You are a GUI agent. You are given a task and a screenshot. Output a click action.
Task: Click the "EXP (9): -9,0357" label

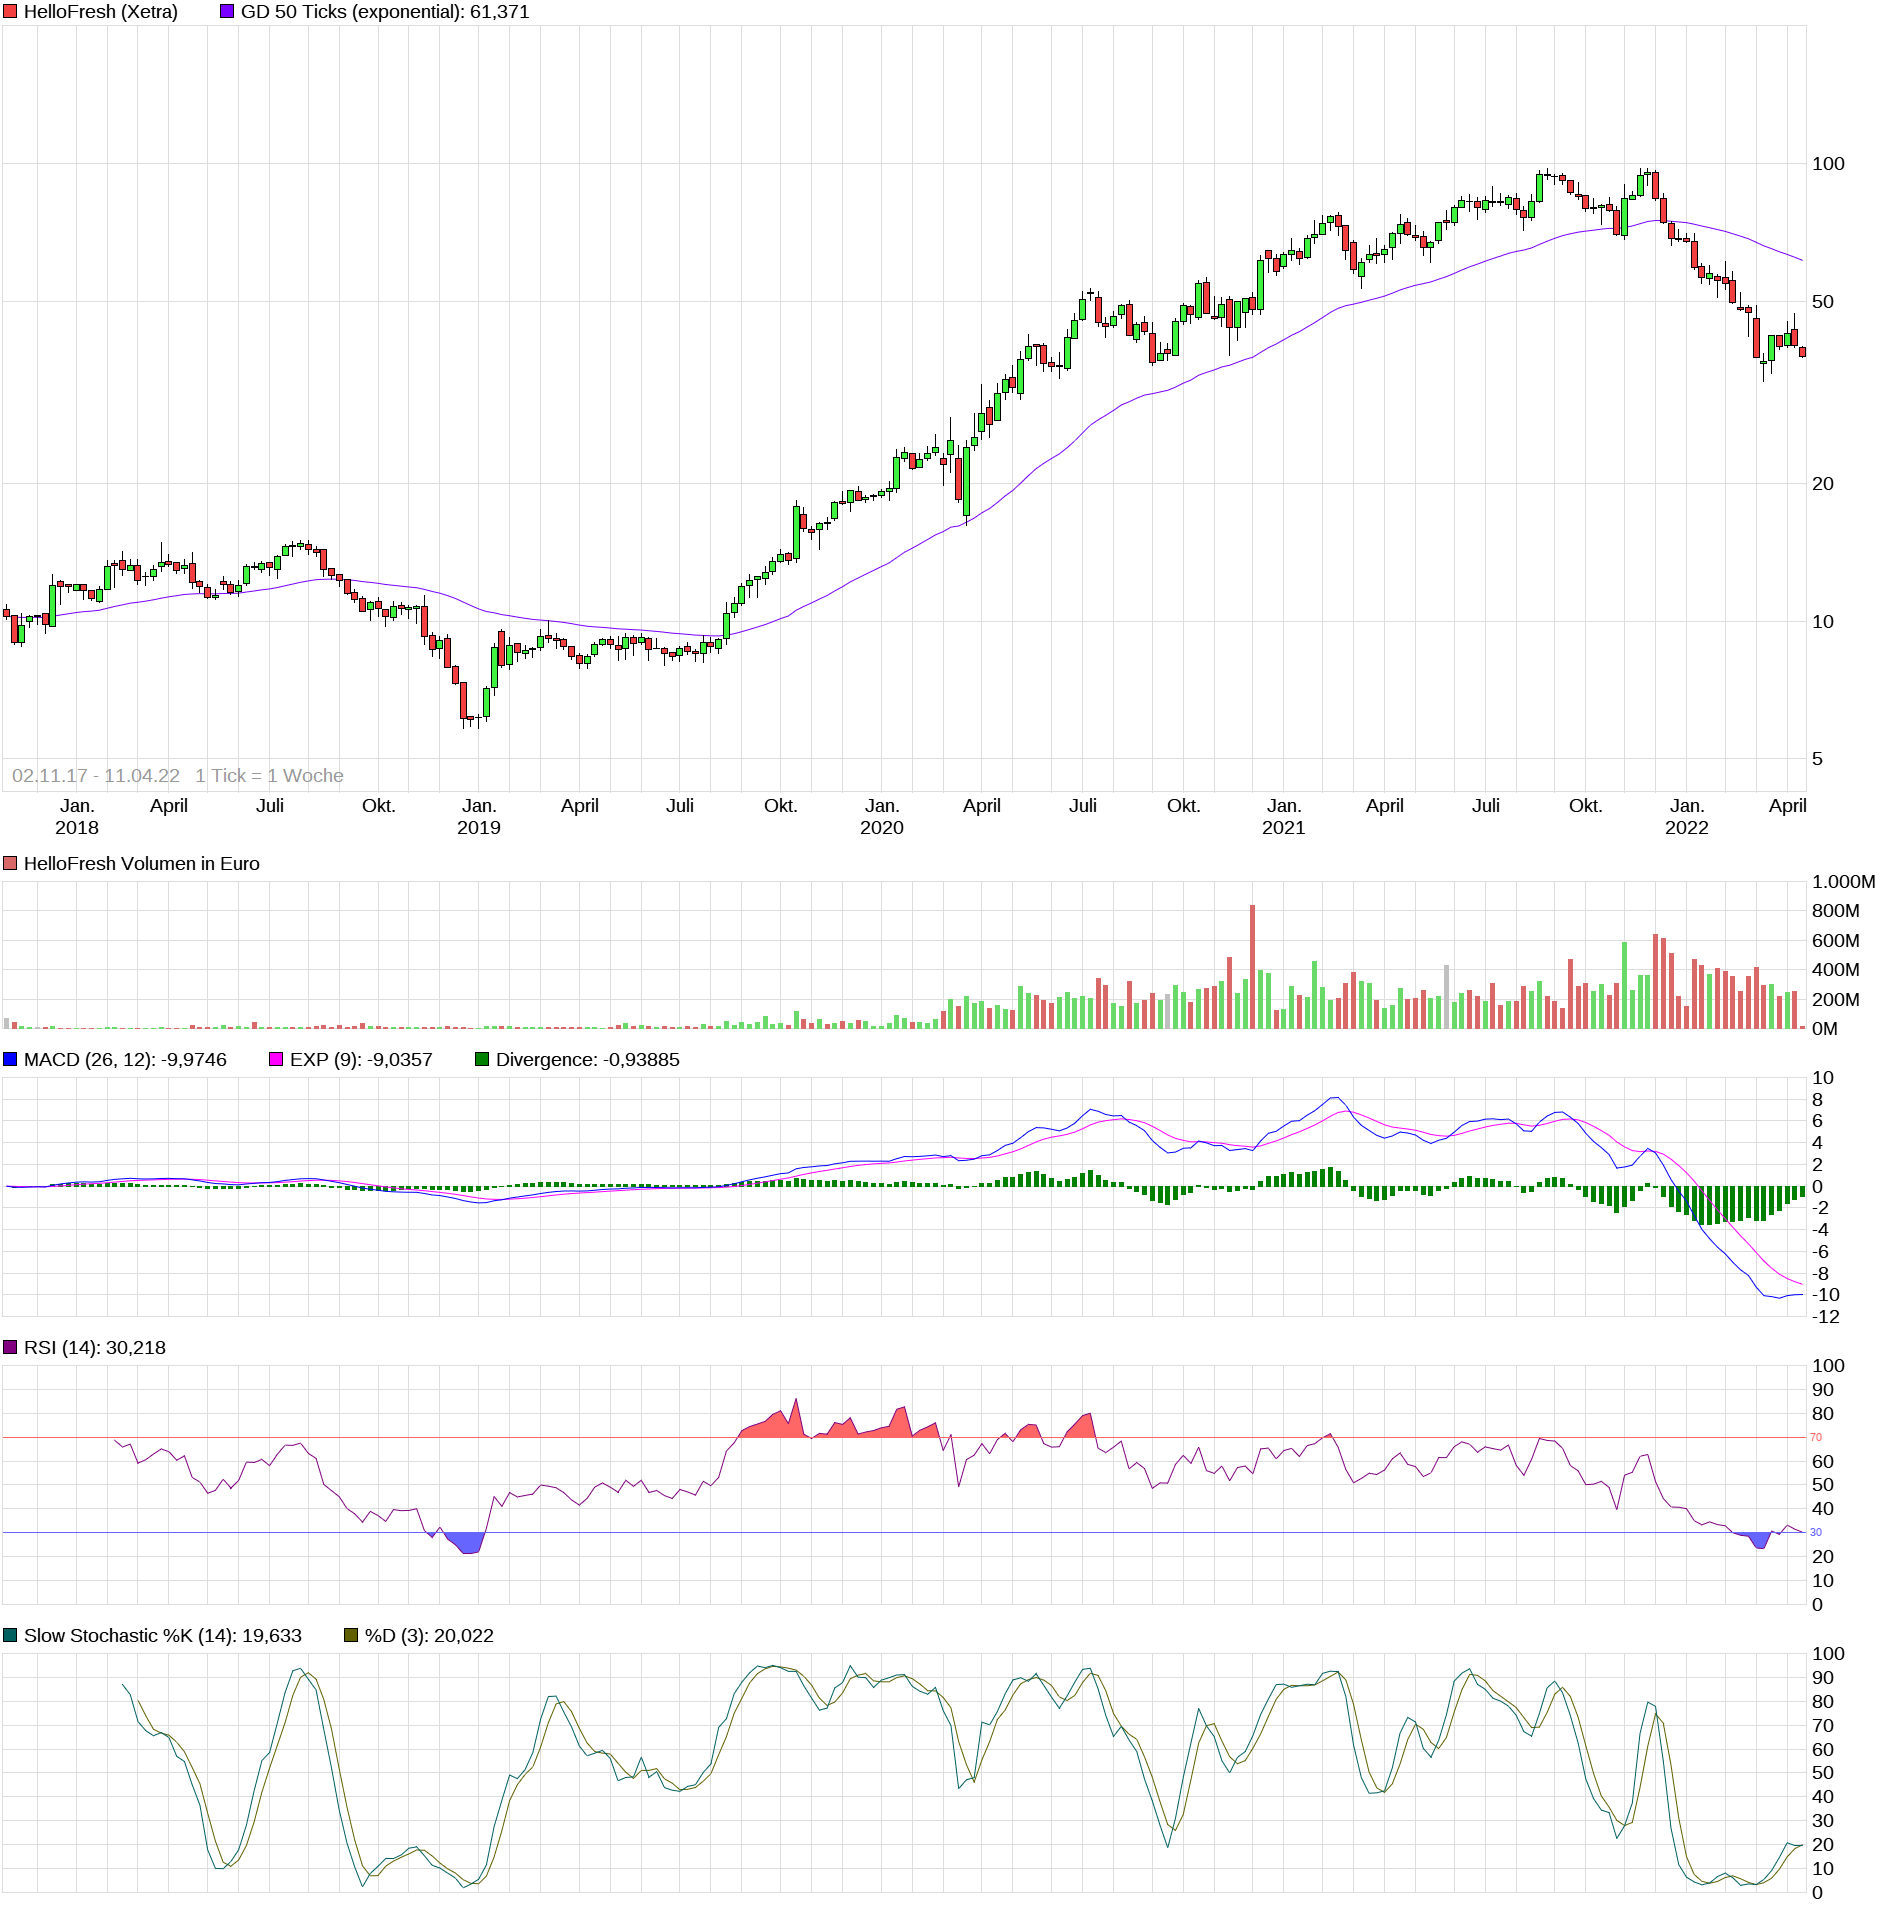coord(361,1060)
